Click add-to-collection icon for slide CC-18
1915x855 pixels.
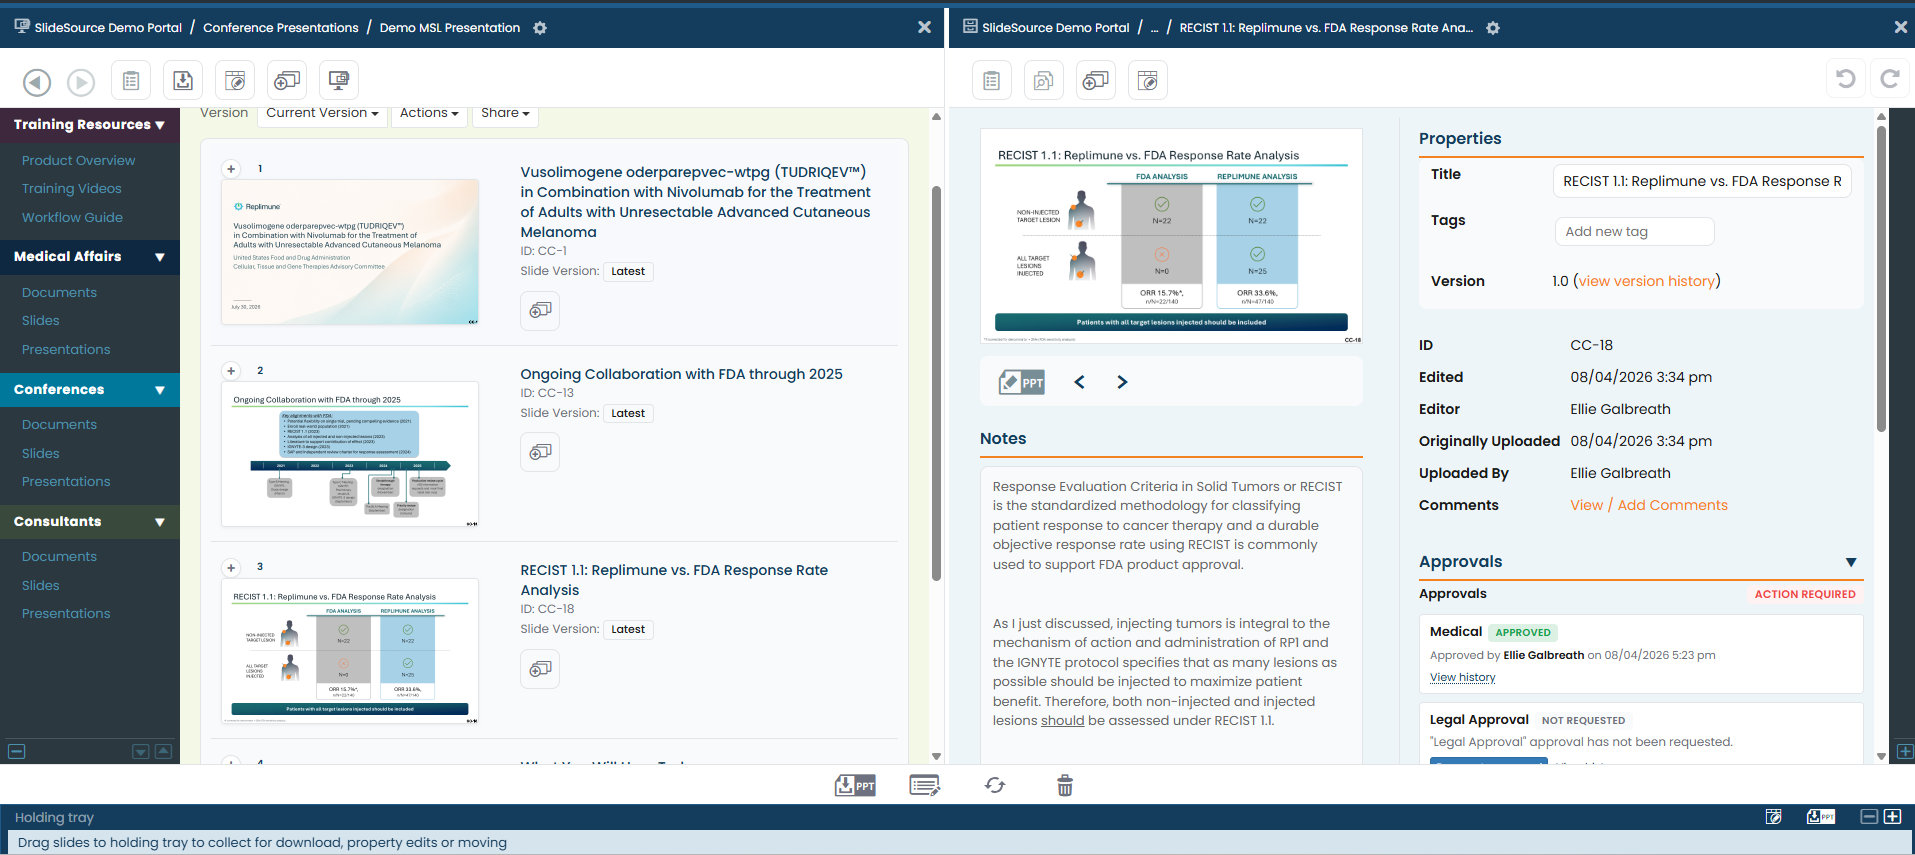[x=540, y=669]
